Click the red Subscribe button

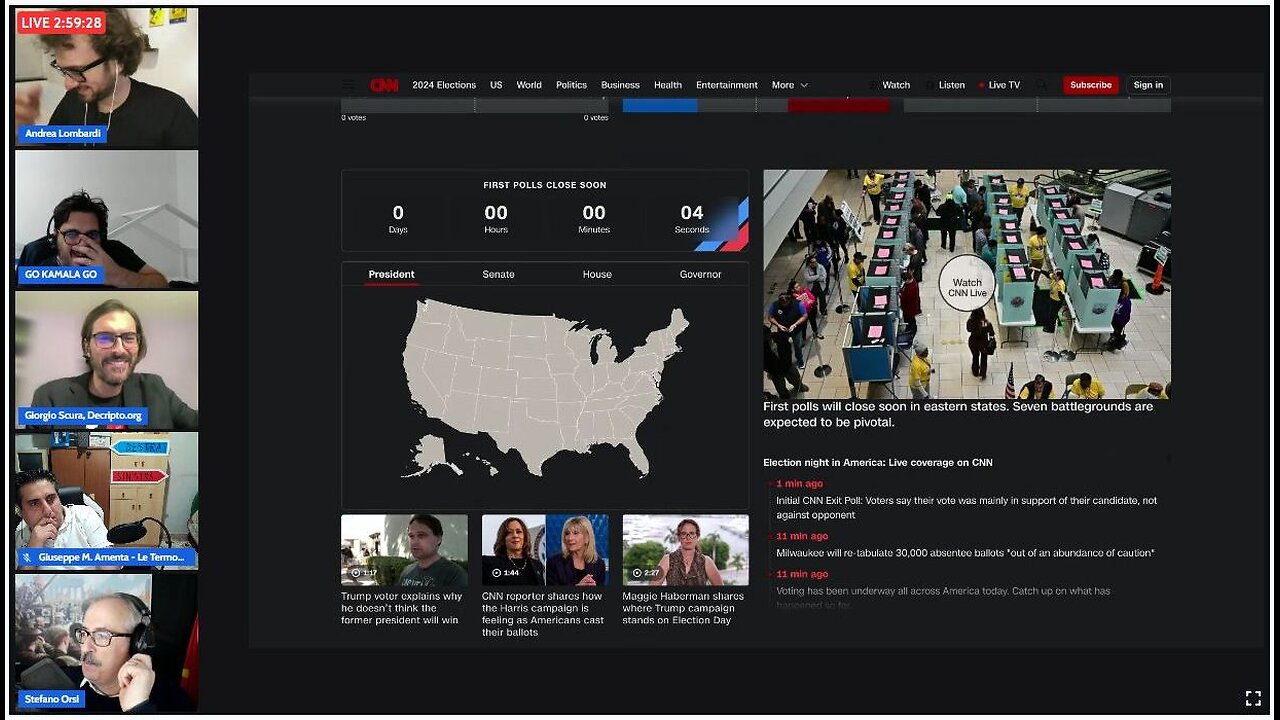pyautogui.click(x=1091, y=85)
